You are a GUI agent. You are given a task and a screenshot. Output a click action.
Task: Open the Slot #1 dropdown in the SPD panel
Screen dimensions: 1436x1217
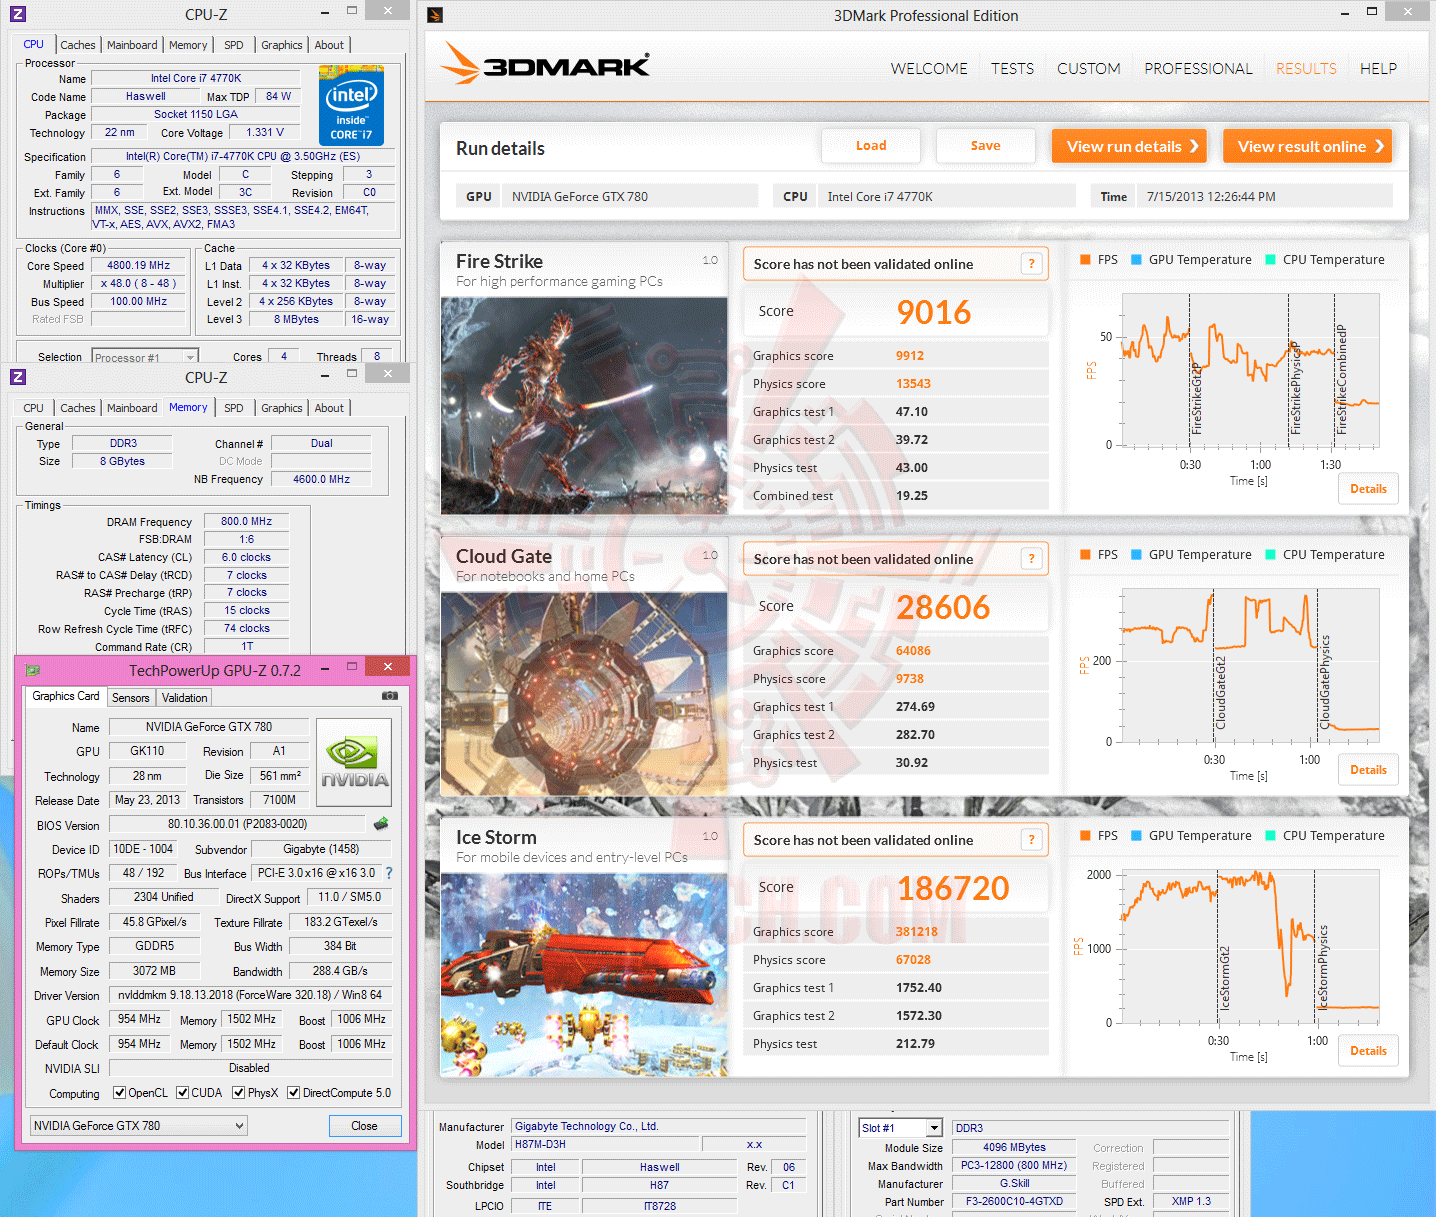coord(900,1128)
